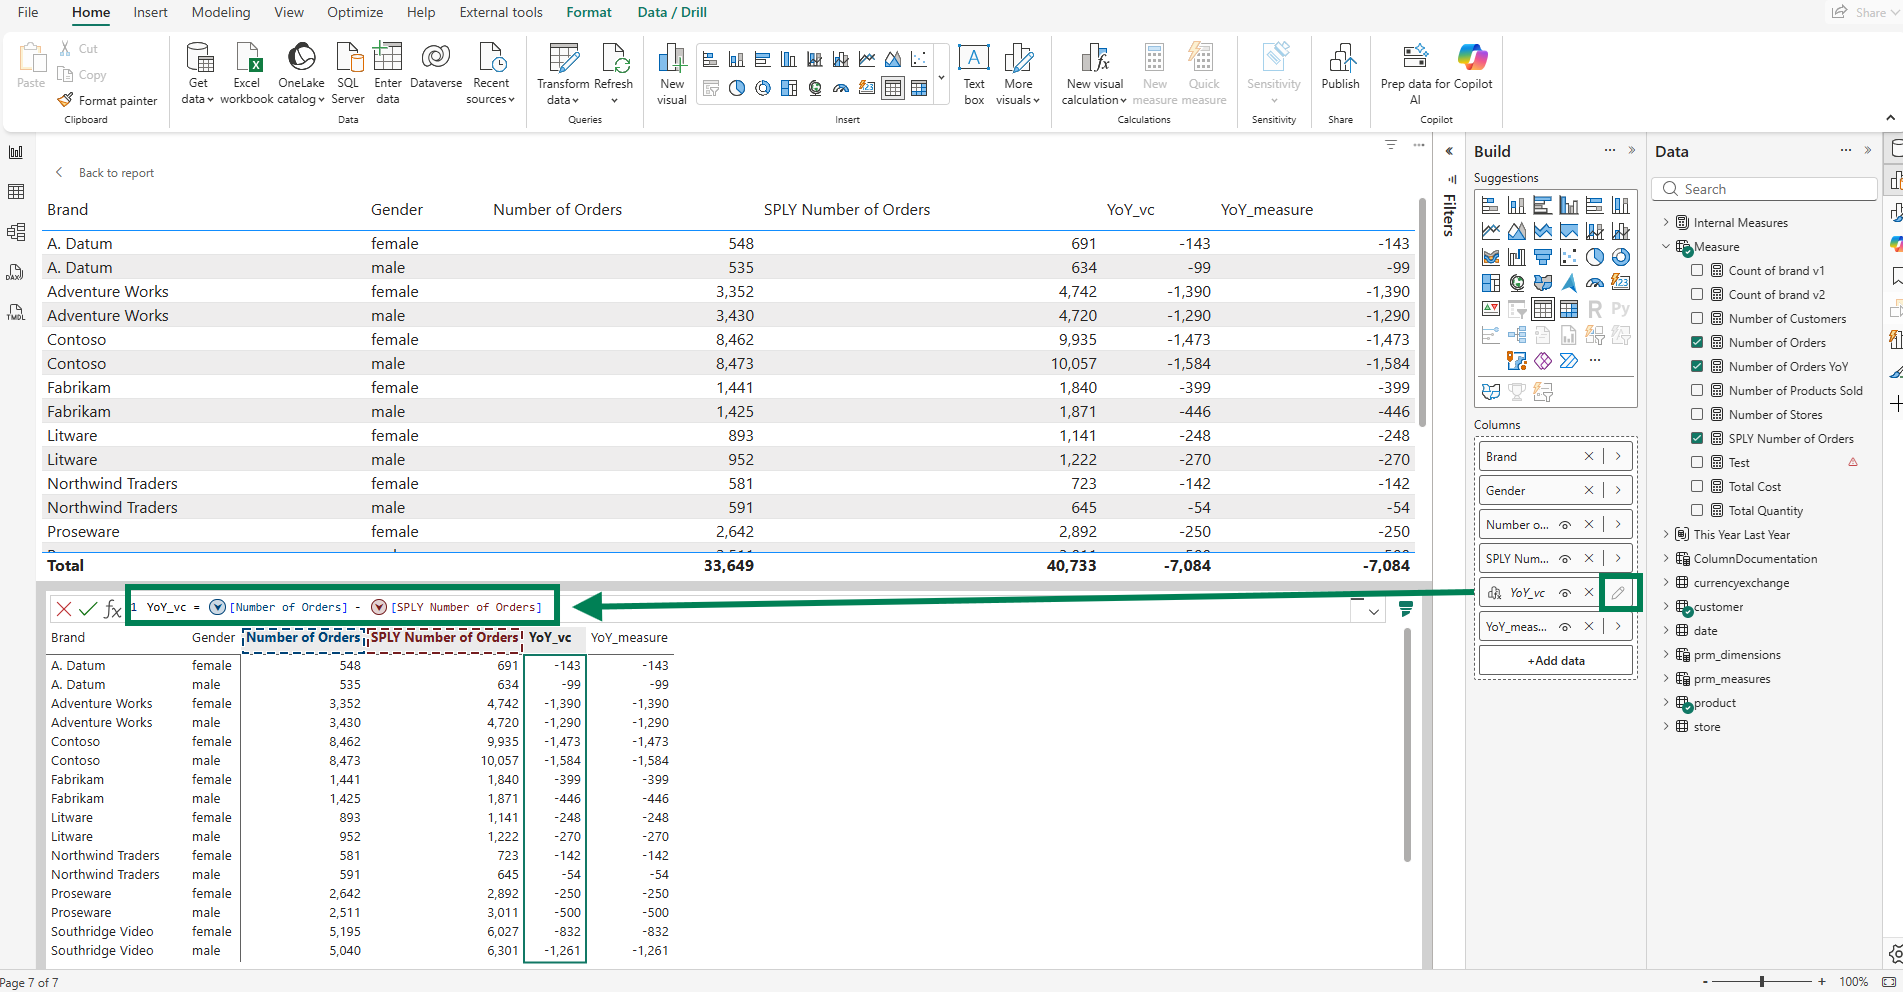
Task: Open the File menu
Action: click(x=28, y=12)
